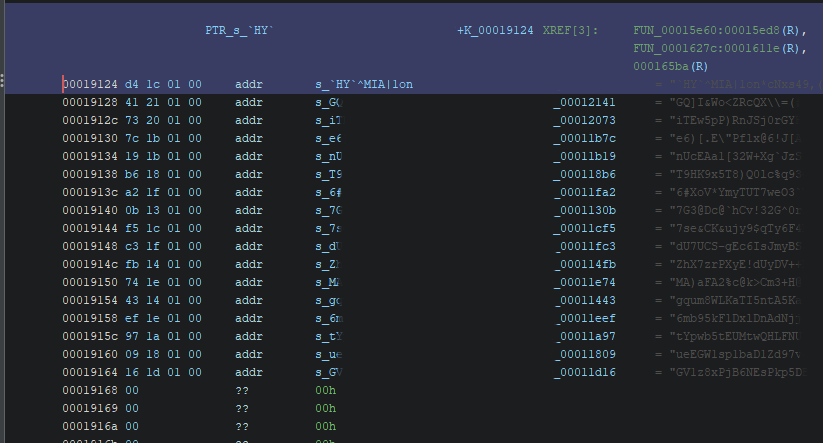Click bytes 7c 1b 01 00
The image size is (823, 443).
(x=163, y=139)
